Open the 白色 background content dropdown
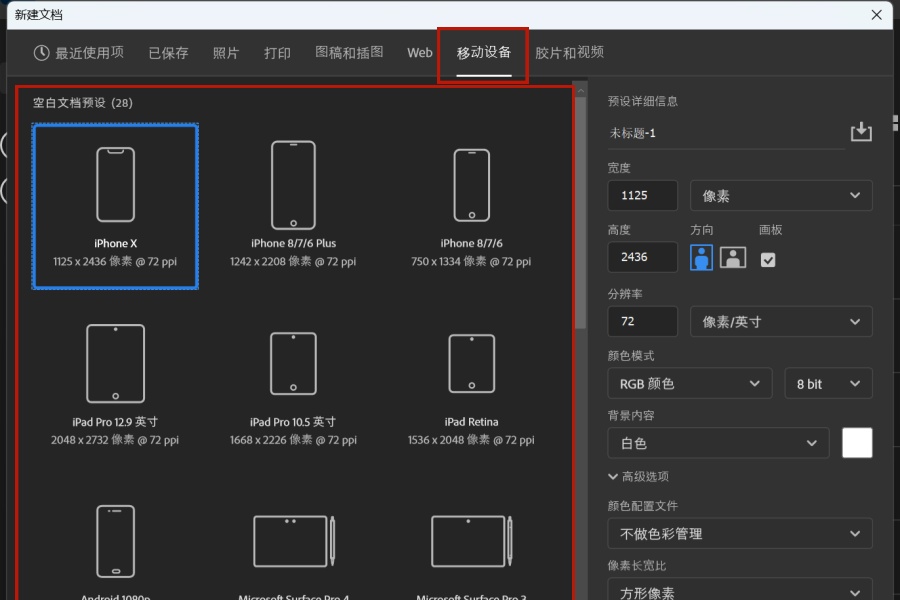 click(718, 443)
